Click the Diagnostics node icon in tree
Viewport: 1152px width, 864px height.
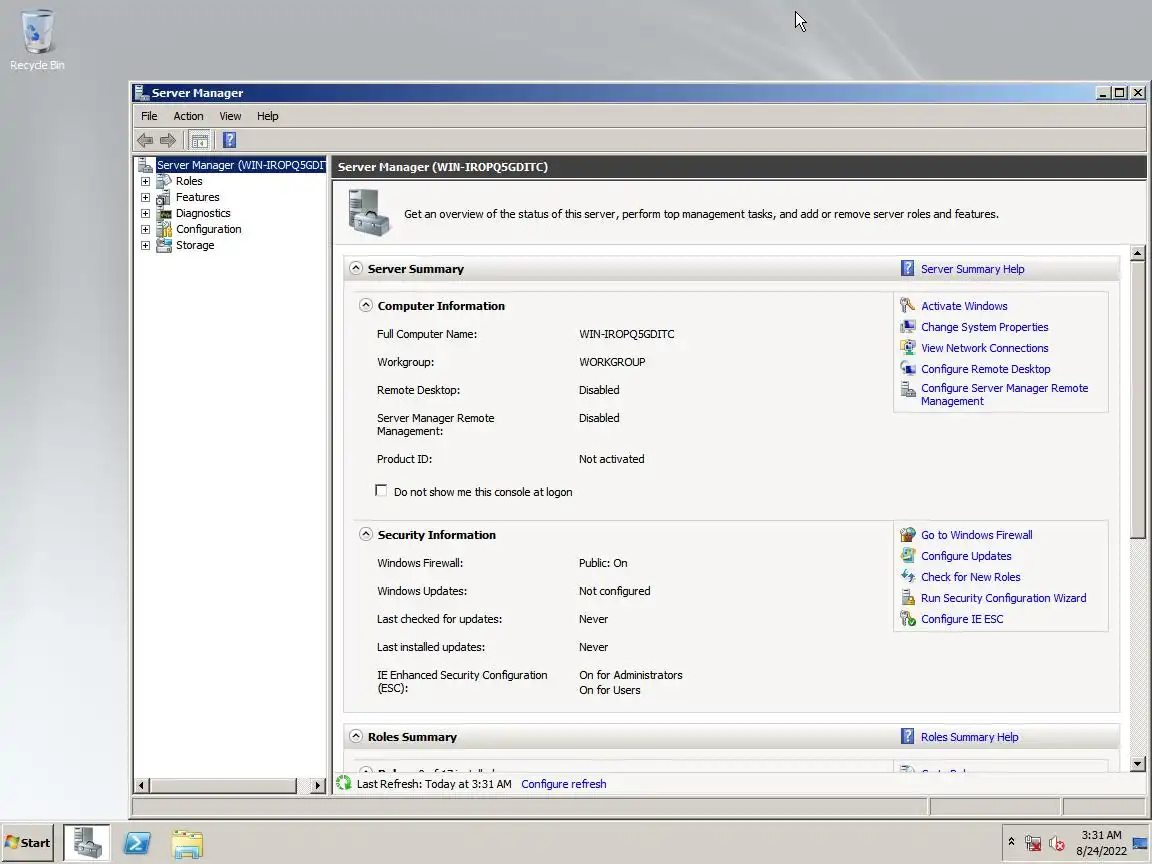click(x=164, y=213)
